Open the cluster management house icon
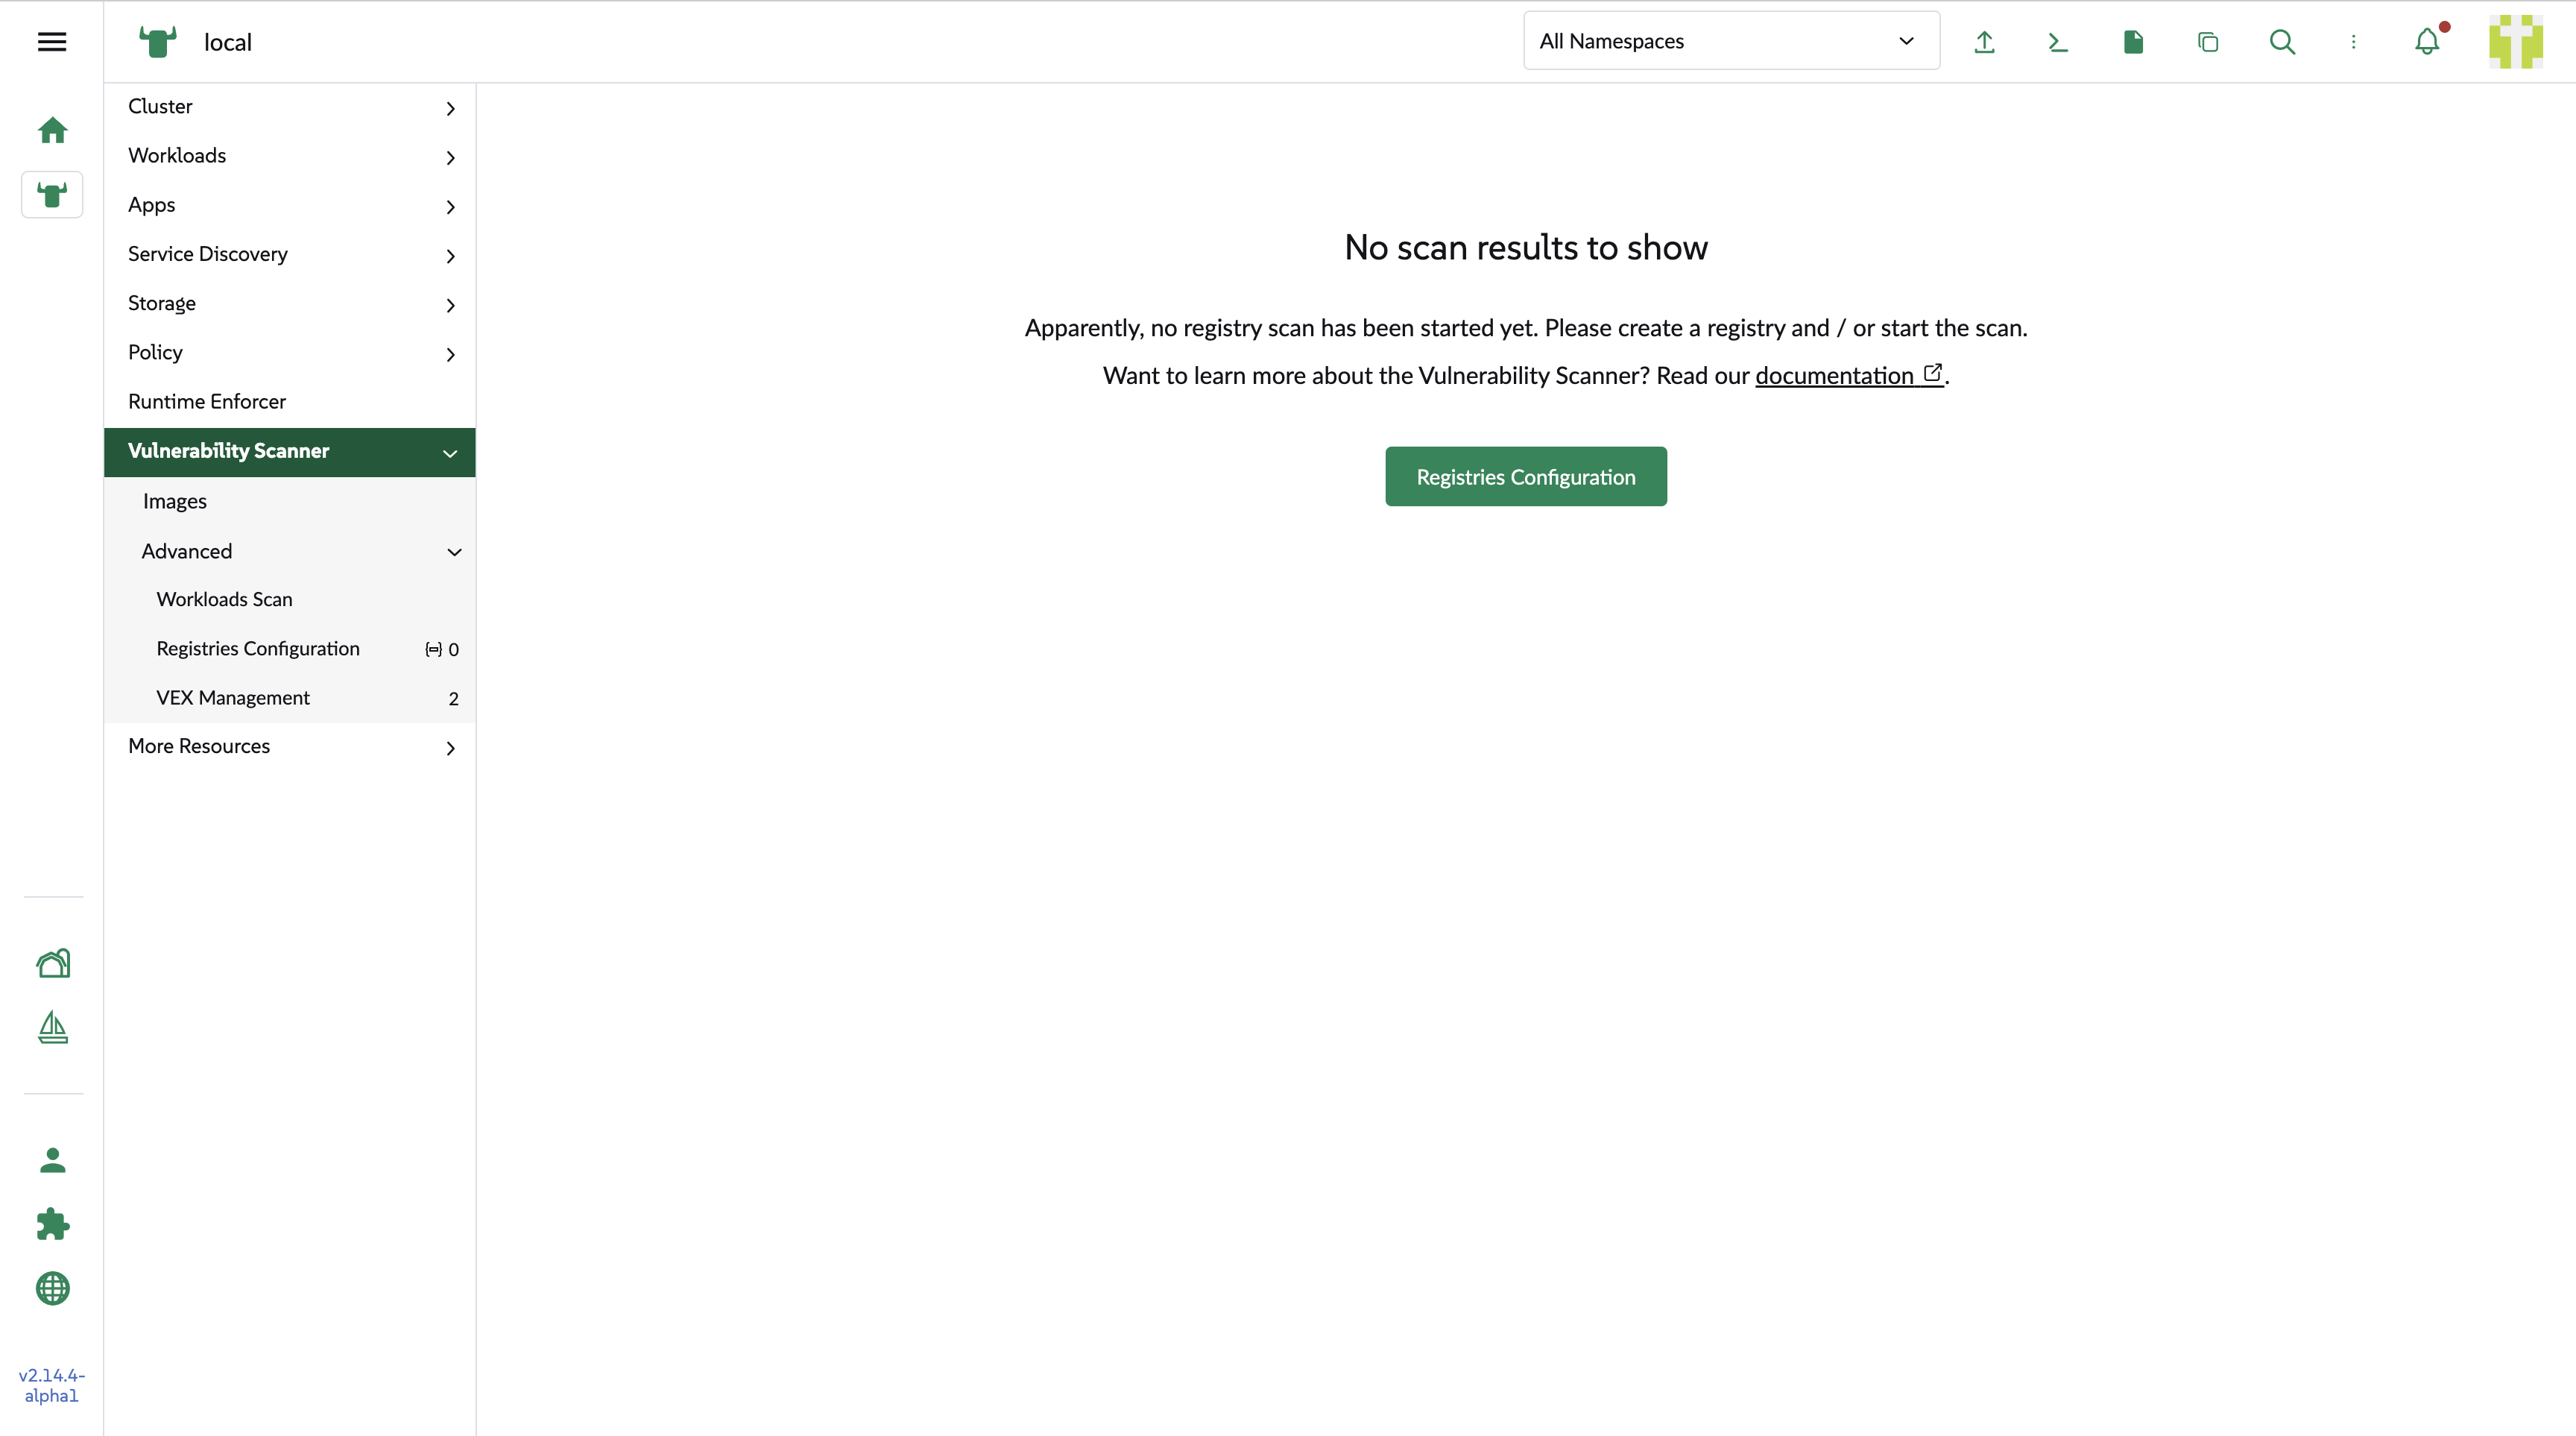The height and width of the screenshot is (1436, 2576). [53, 963]
